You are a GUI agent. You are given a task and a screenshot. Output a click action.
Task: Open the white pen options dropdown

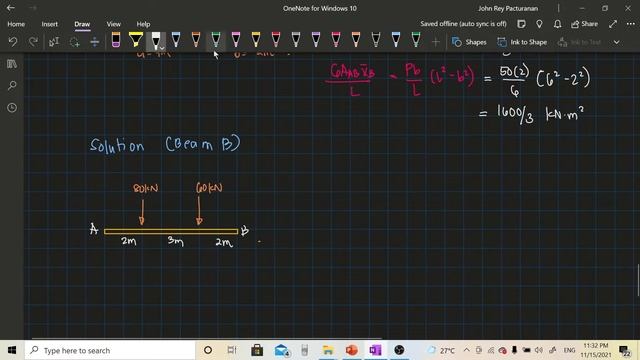click(x=162, y=47)
